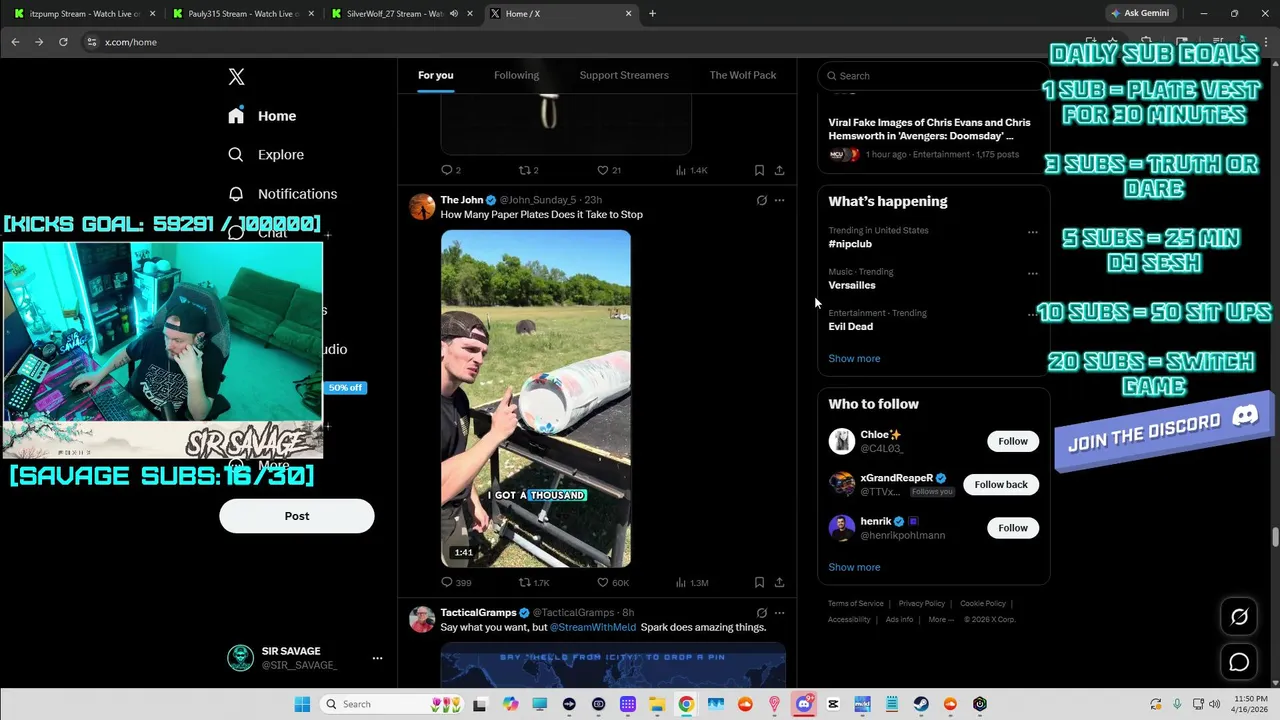
Task: Reply to The John's paper plates post
Action: point(456,582)
